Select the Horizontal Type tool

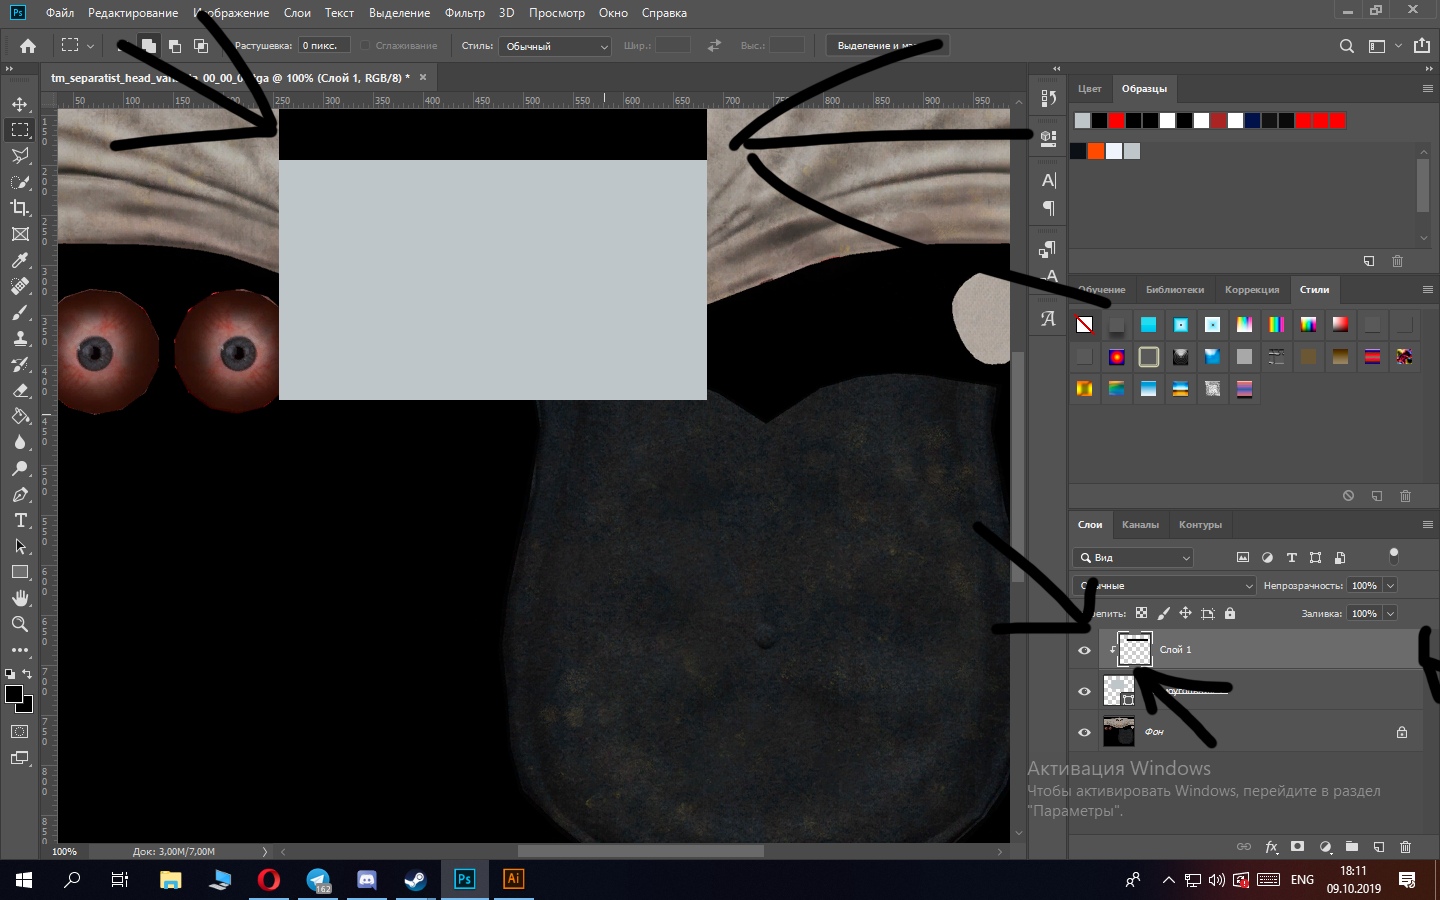point(20,520)
